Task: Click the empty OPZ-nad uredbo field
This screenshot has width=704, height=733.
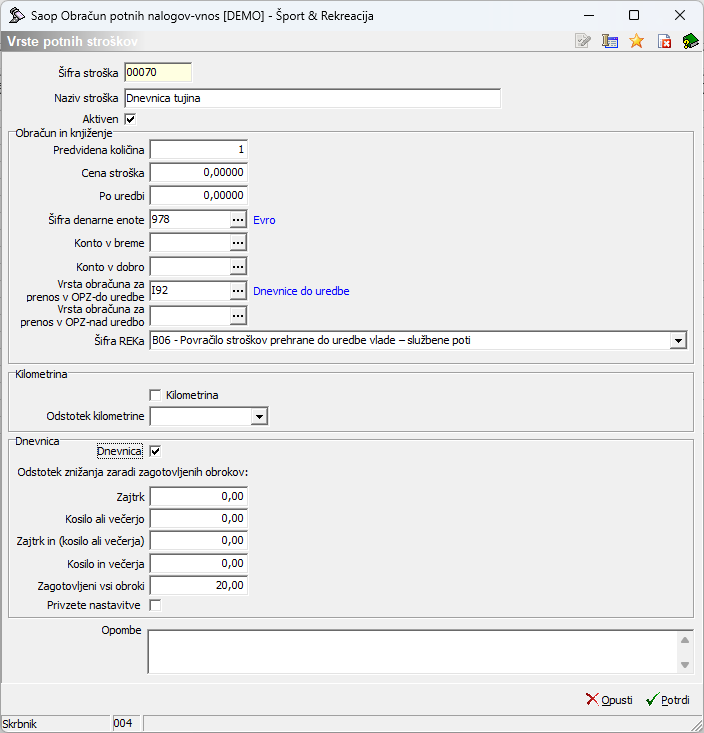Action: (190, 316)
